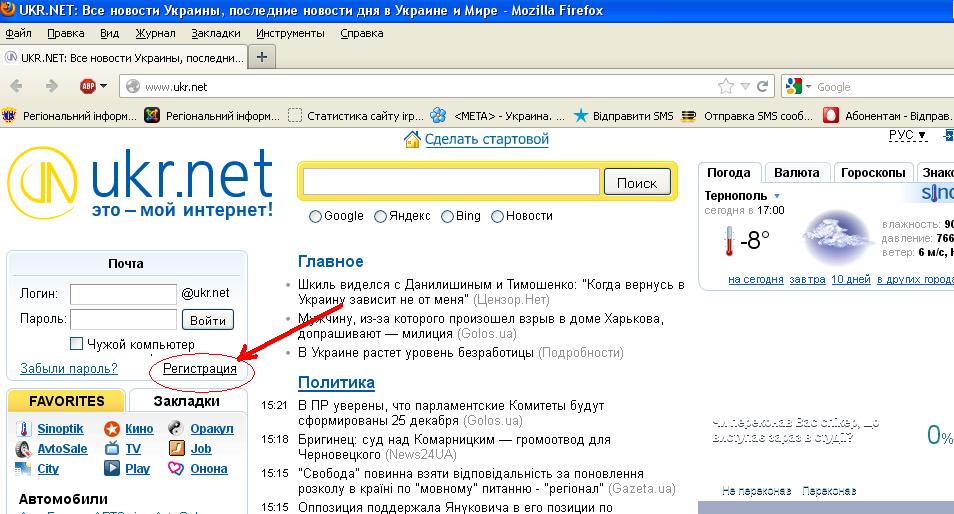The height and width of the screenshot is (514, 954).
Task: Switch to the Гороскопы tab
Action: (x=873, y=173)
